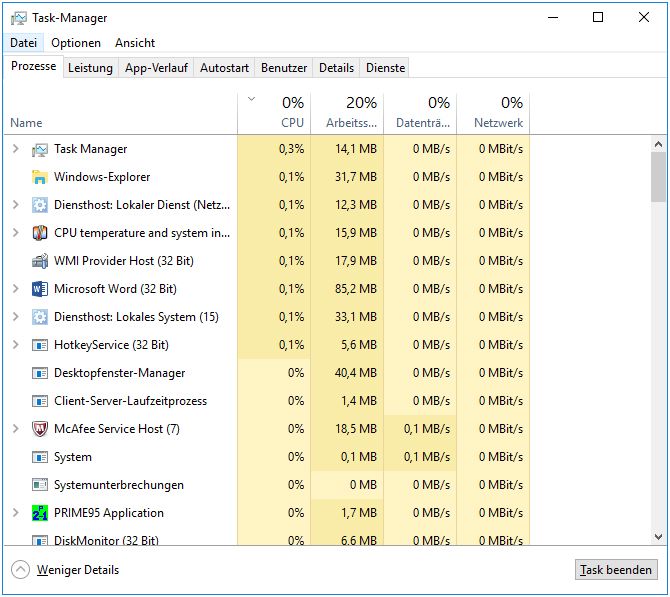Click the Weniger Details arrow circle icon
This screenshot has height=597, width=670.
tap(20, 570)
